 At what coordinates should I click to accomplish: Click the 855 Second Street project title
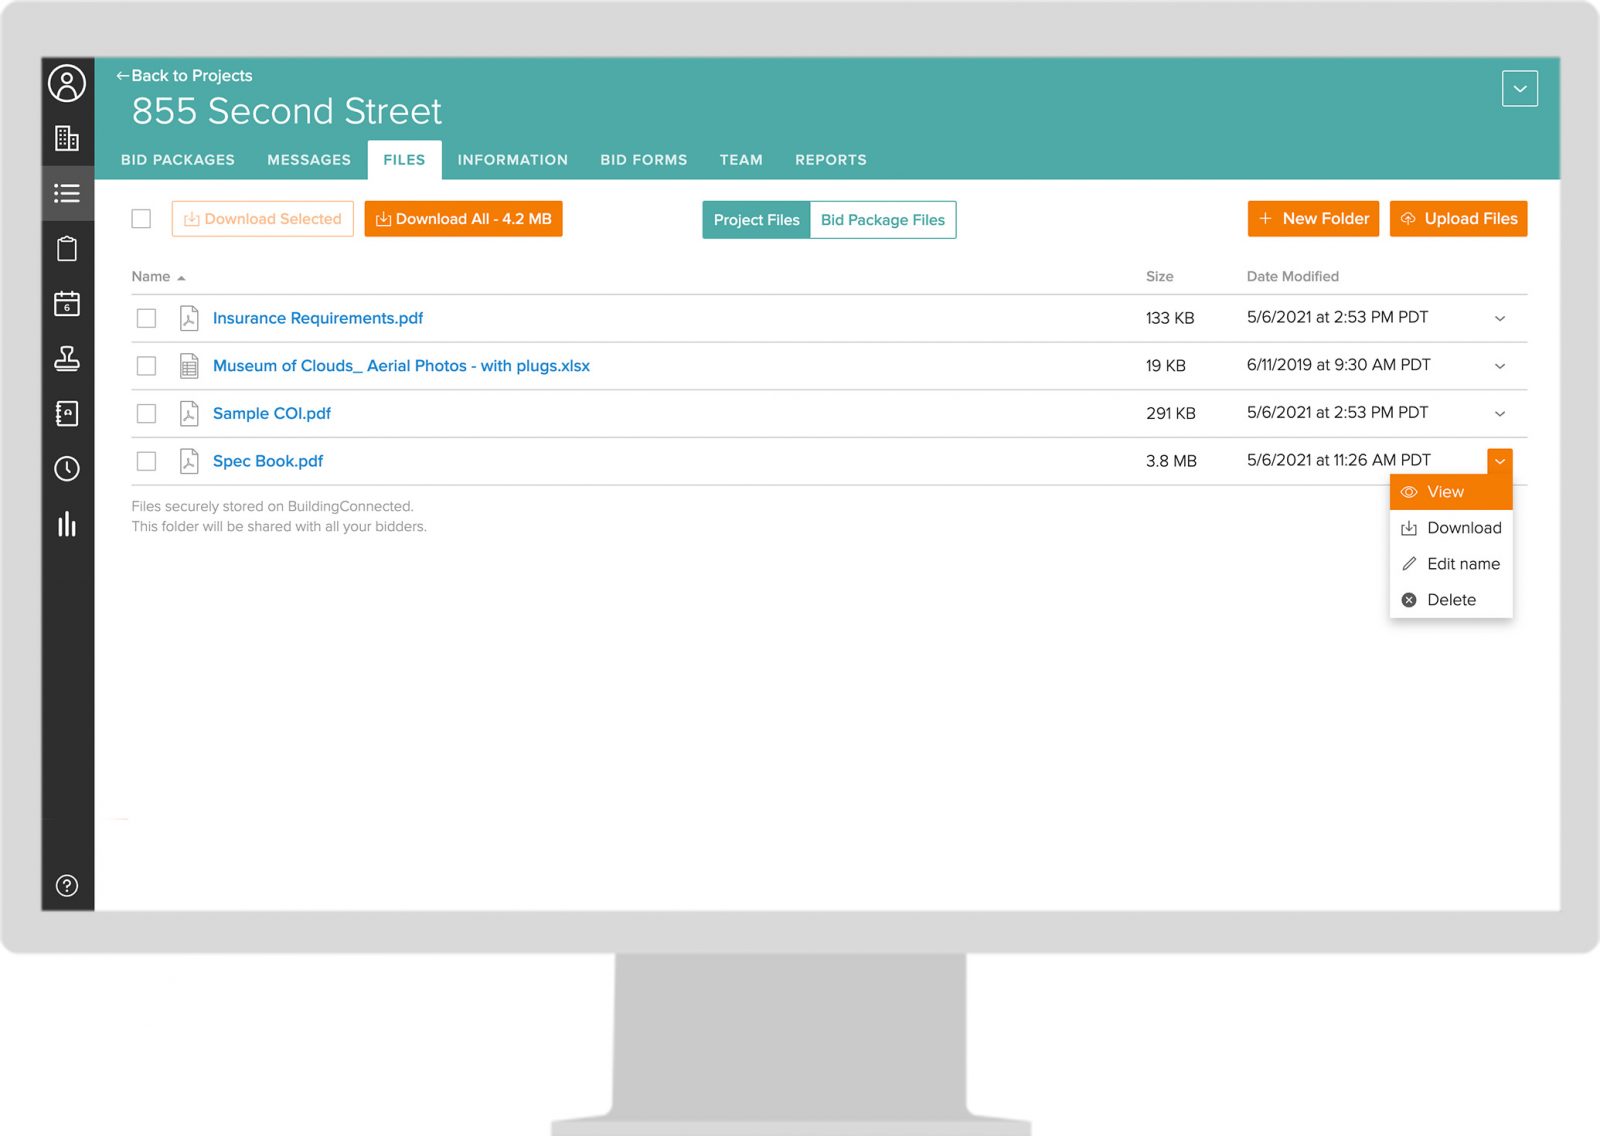pyautogui.click(x=287, y=111)
